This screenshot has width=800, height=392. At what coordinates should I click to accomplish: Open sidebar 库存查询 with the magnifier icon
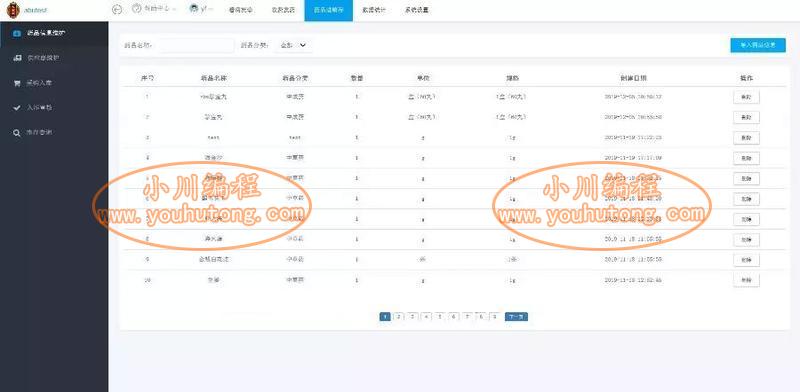(x=54, y=132)
